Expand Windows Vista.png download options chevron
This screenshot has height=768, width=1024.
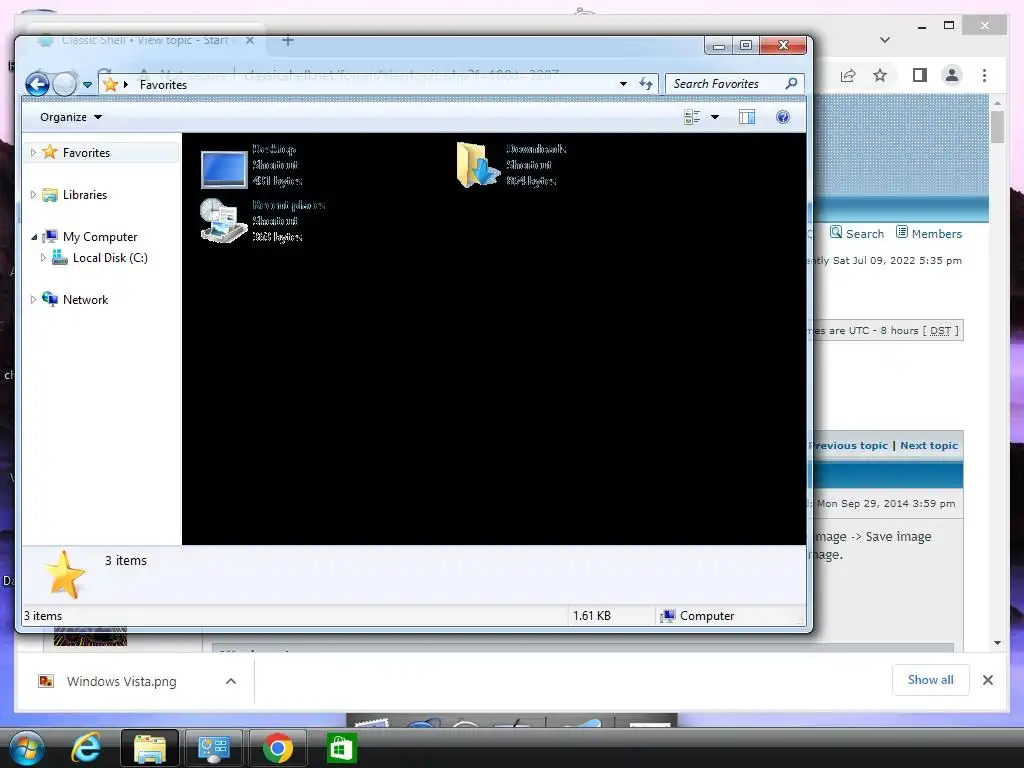click(231, 681)
